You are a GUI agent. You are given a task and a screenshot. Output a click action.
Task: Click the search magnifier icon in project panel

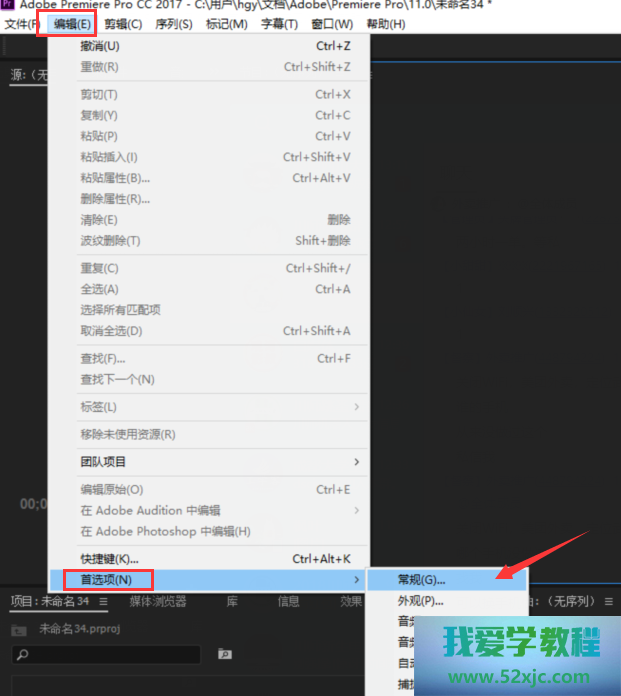coord(22,655)
